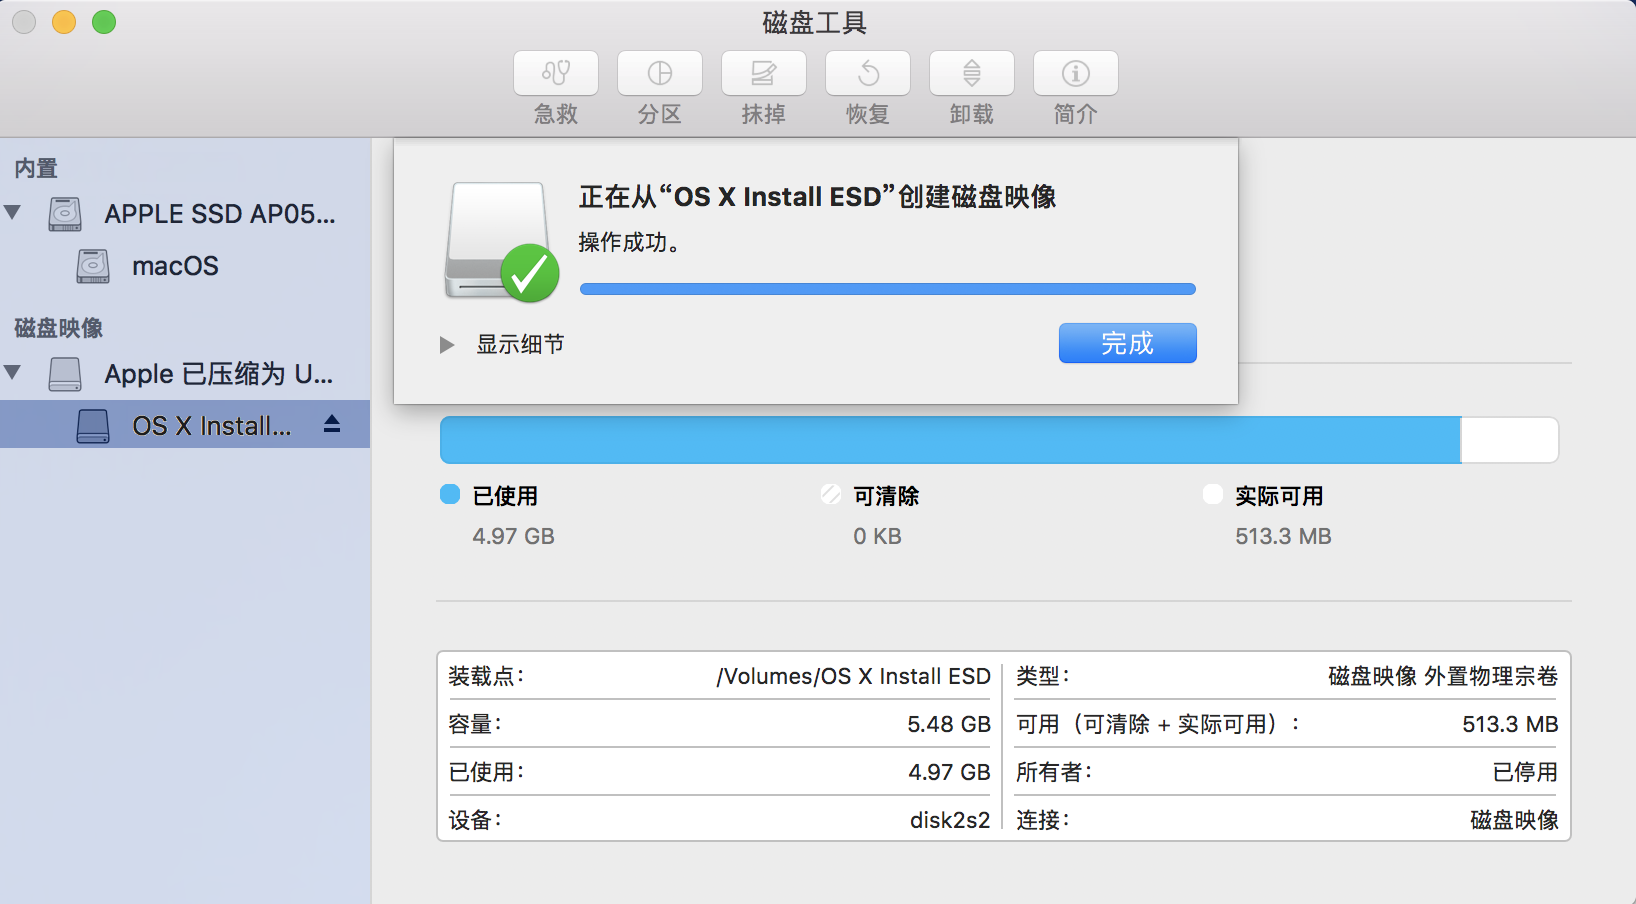Select OS X Install under 磁盘映像
Image resolution: width=1636 pixels, height=904 pixels.
point(210,424)
